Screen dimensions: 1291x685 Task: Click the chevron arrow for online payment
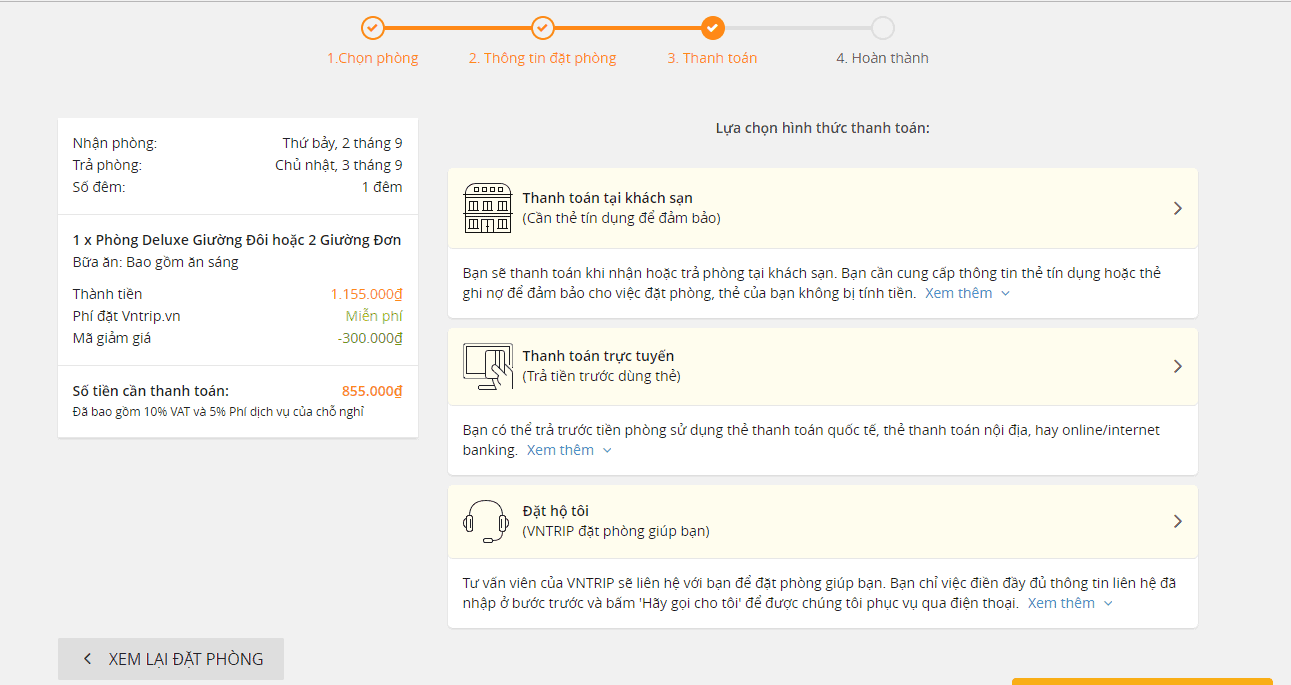(x=1178, y=366)
